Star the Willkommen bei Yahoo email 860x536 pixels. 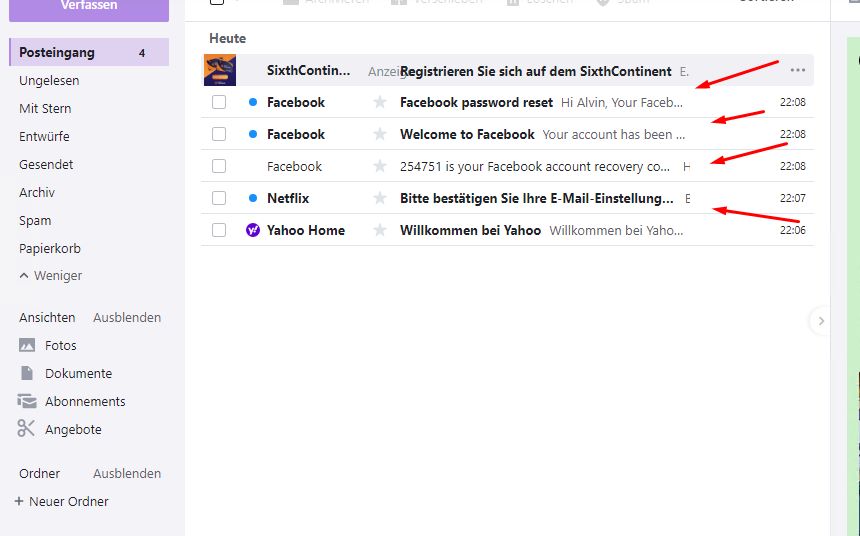click(380, 230)
